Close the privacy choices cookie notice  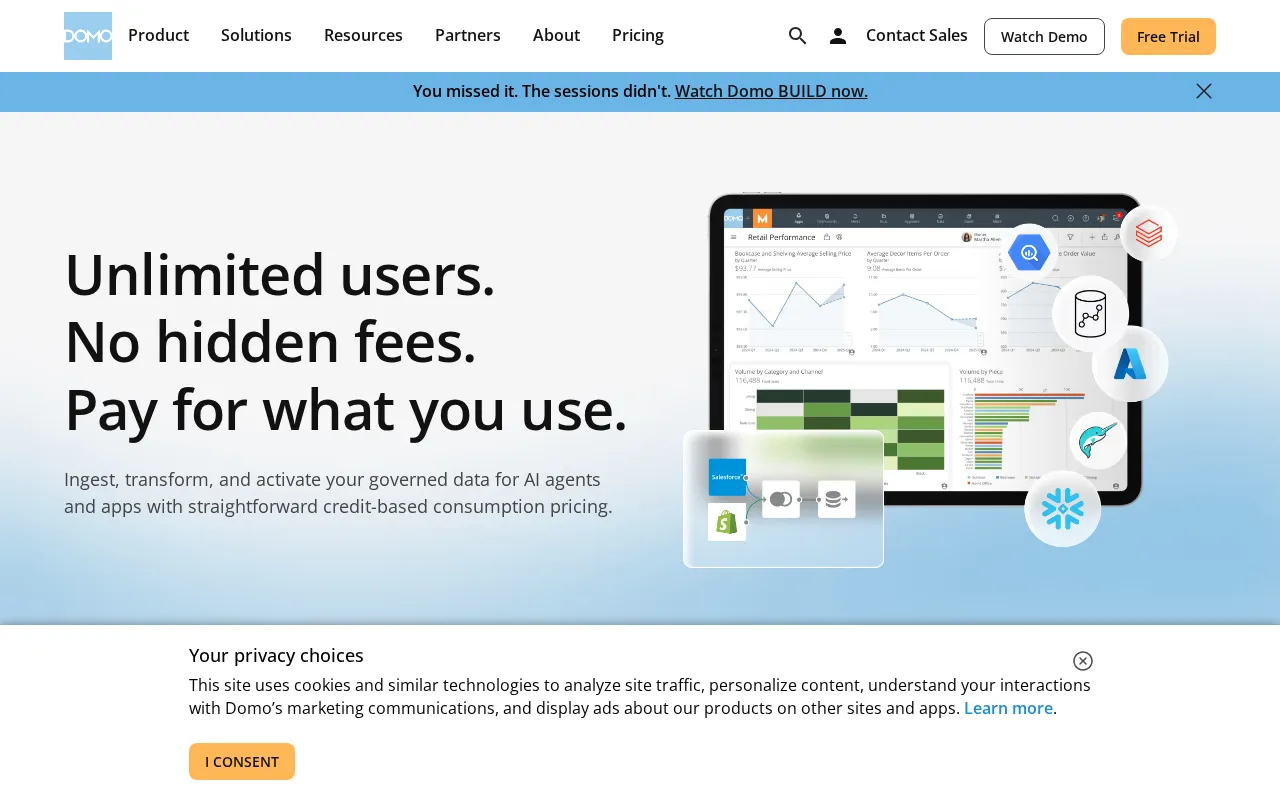(1083, 661)
